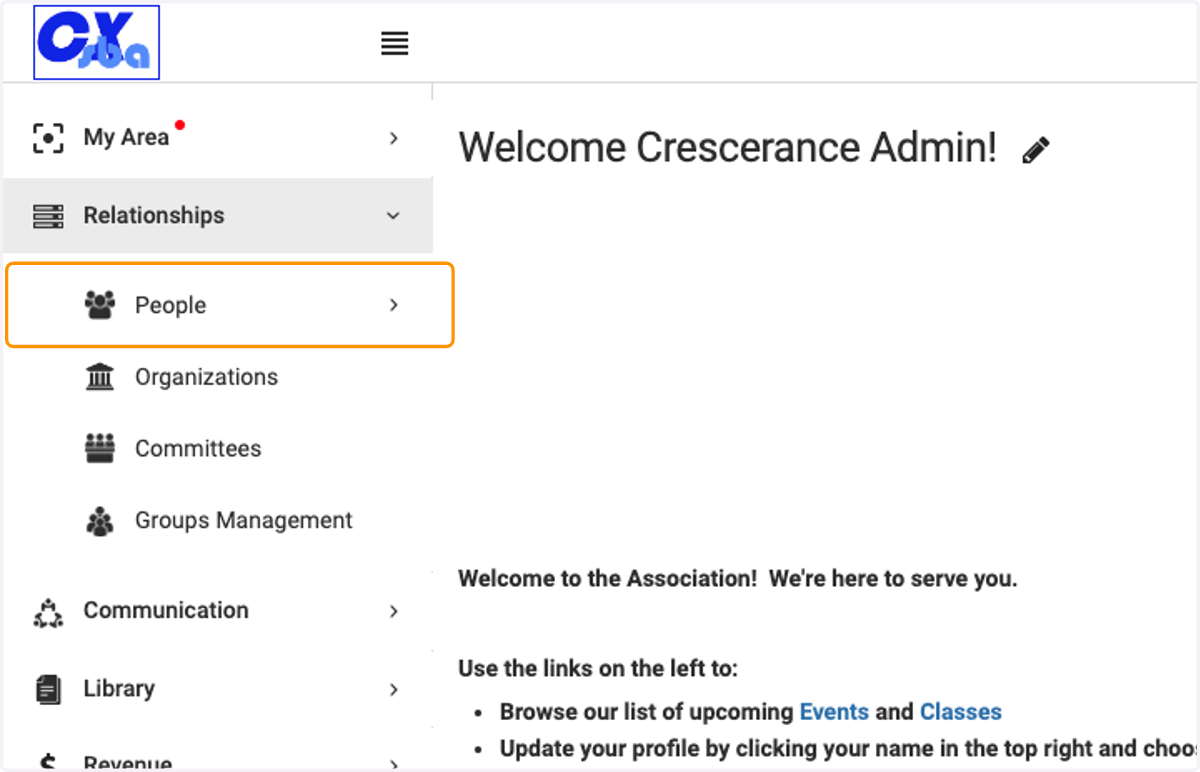Open the Committees page
This screenshot has width=1200, height=772.
click(x=198, y=449)
